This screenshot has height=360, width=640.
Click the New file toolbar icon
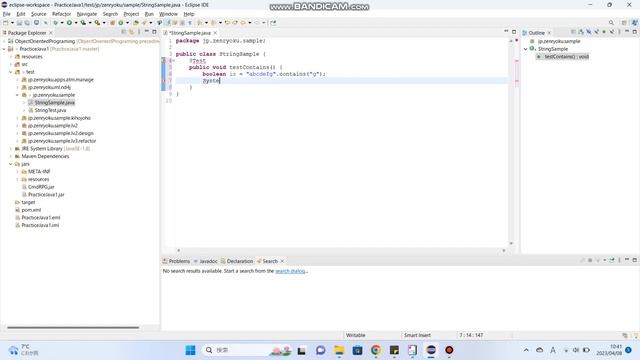[6, 23]
